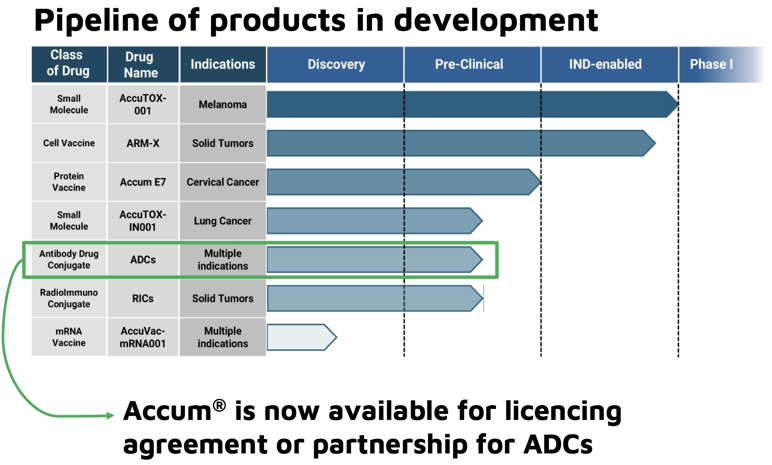Select the 'mRNA Vaccine' class cell
Screen dimensions: 772x465
pyautogui.click(x=69, y=337)
